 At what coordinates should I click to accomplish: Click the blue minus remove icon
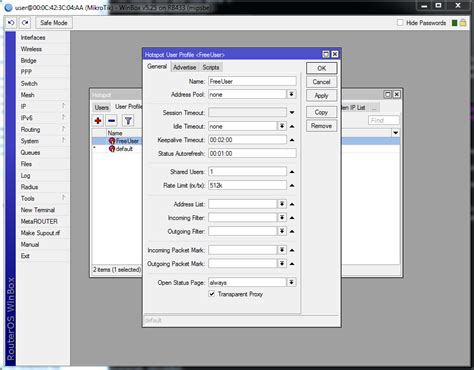click(x=112, y=121)
